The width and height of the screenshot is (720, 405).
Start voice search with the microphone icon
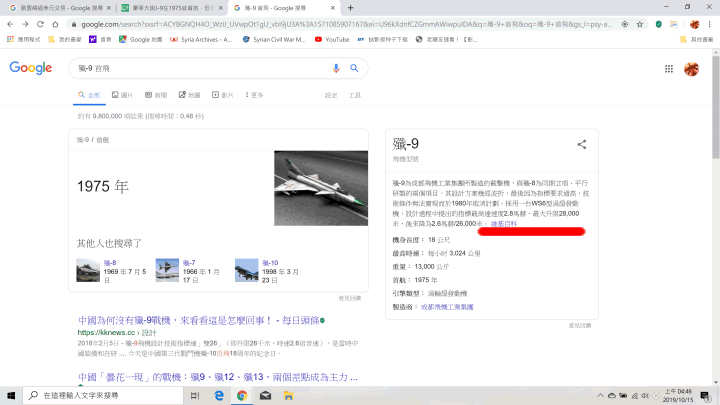(336, 68)
